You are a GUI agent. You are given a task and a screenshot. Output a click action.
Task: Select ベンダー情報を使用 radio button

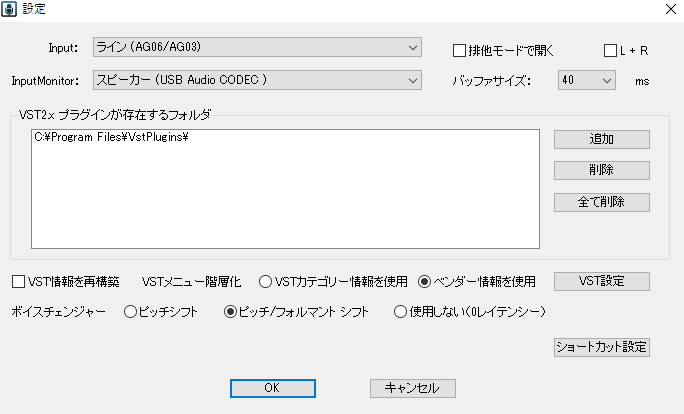(424, 282)
